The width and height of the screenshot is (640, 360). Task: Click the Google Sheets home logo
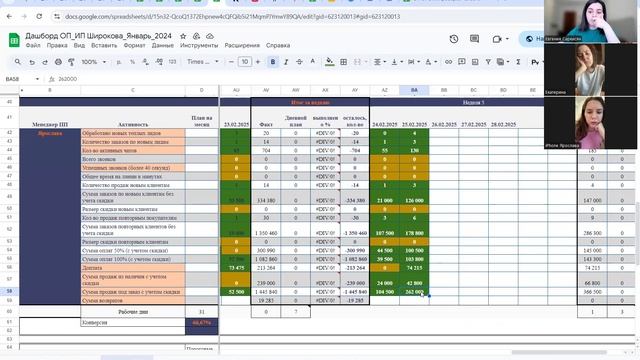tap(14, 40)
